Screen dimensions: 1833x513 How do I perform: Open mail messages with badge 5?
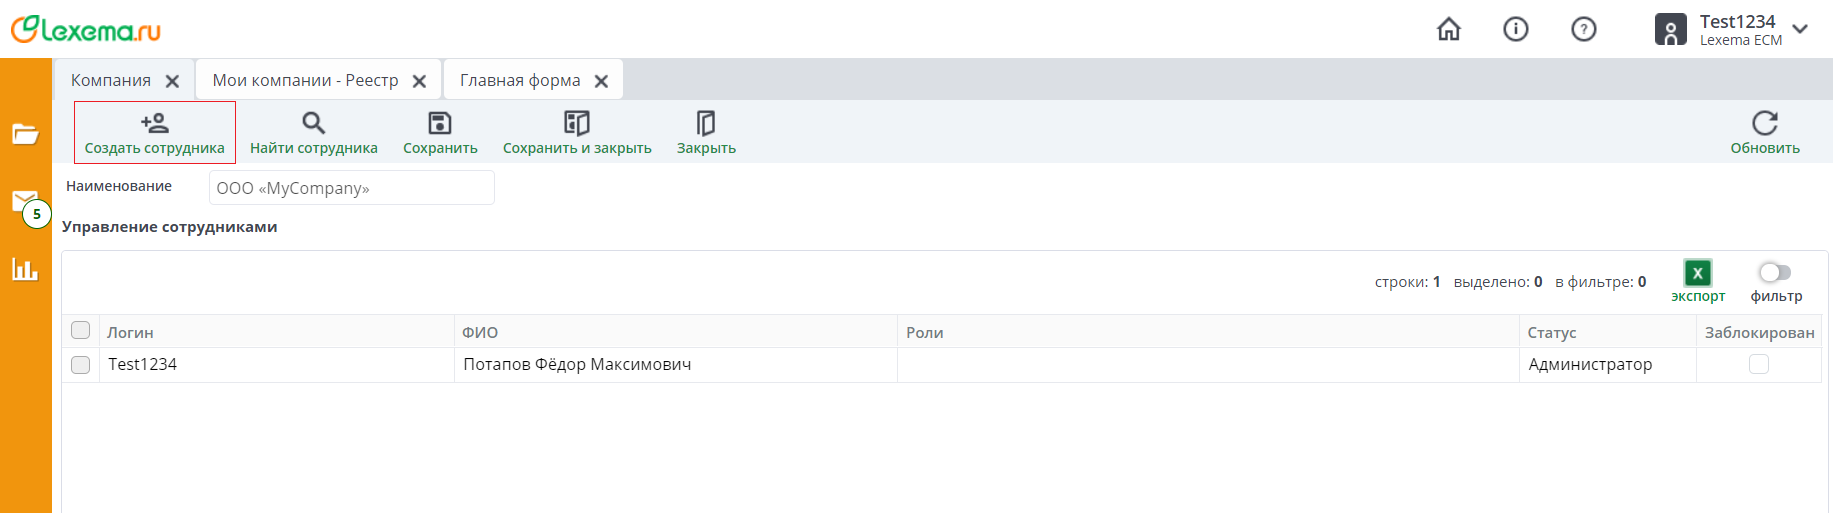point(26,203)
